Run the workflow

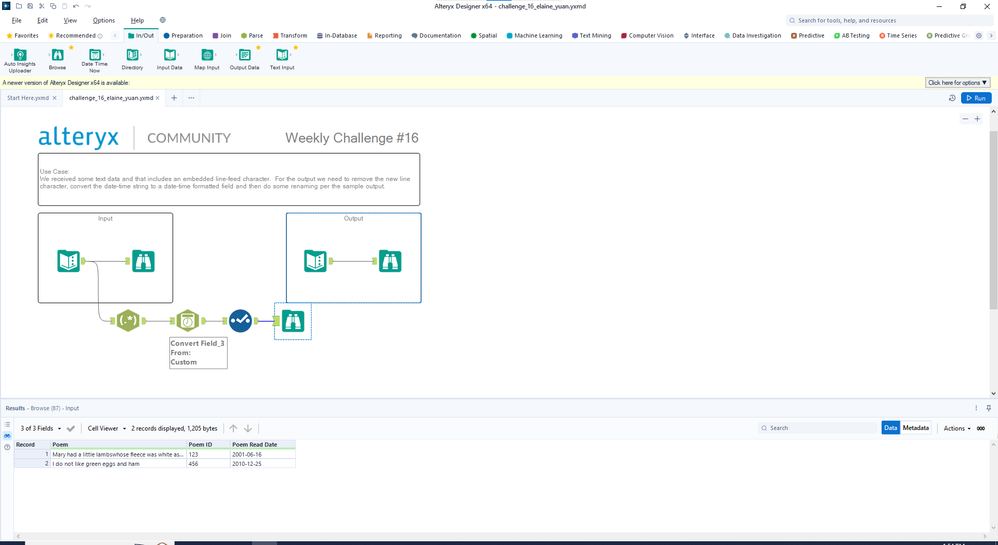pyautogui.click(x=976, y=98)
